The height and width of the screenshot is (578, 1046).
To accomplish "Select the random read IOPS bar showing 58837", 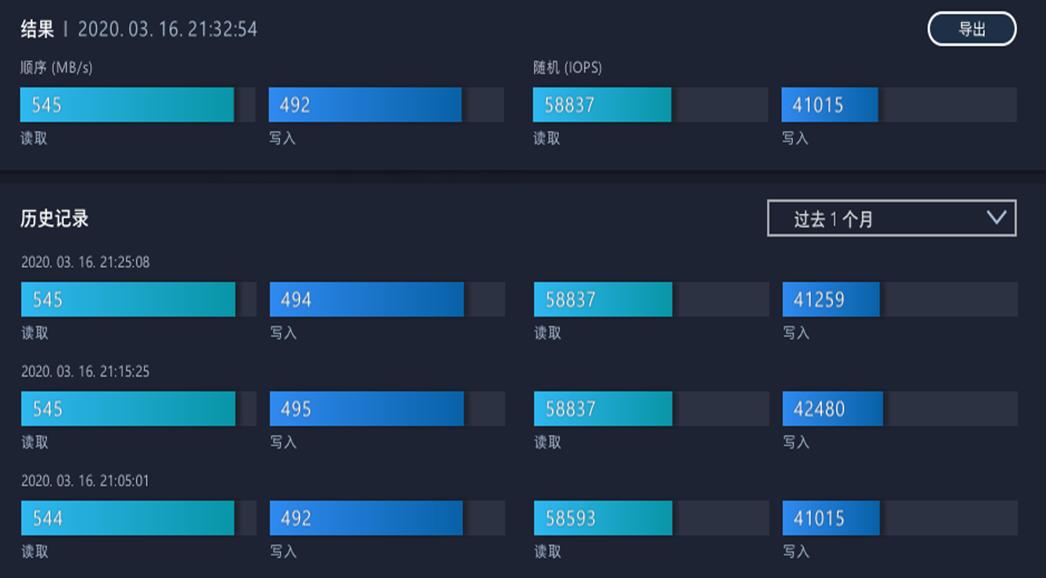I will point(601,104).
